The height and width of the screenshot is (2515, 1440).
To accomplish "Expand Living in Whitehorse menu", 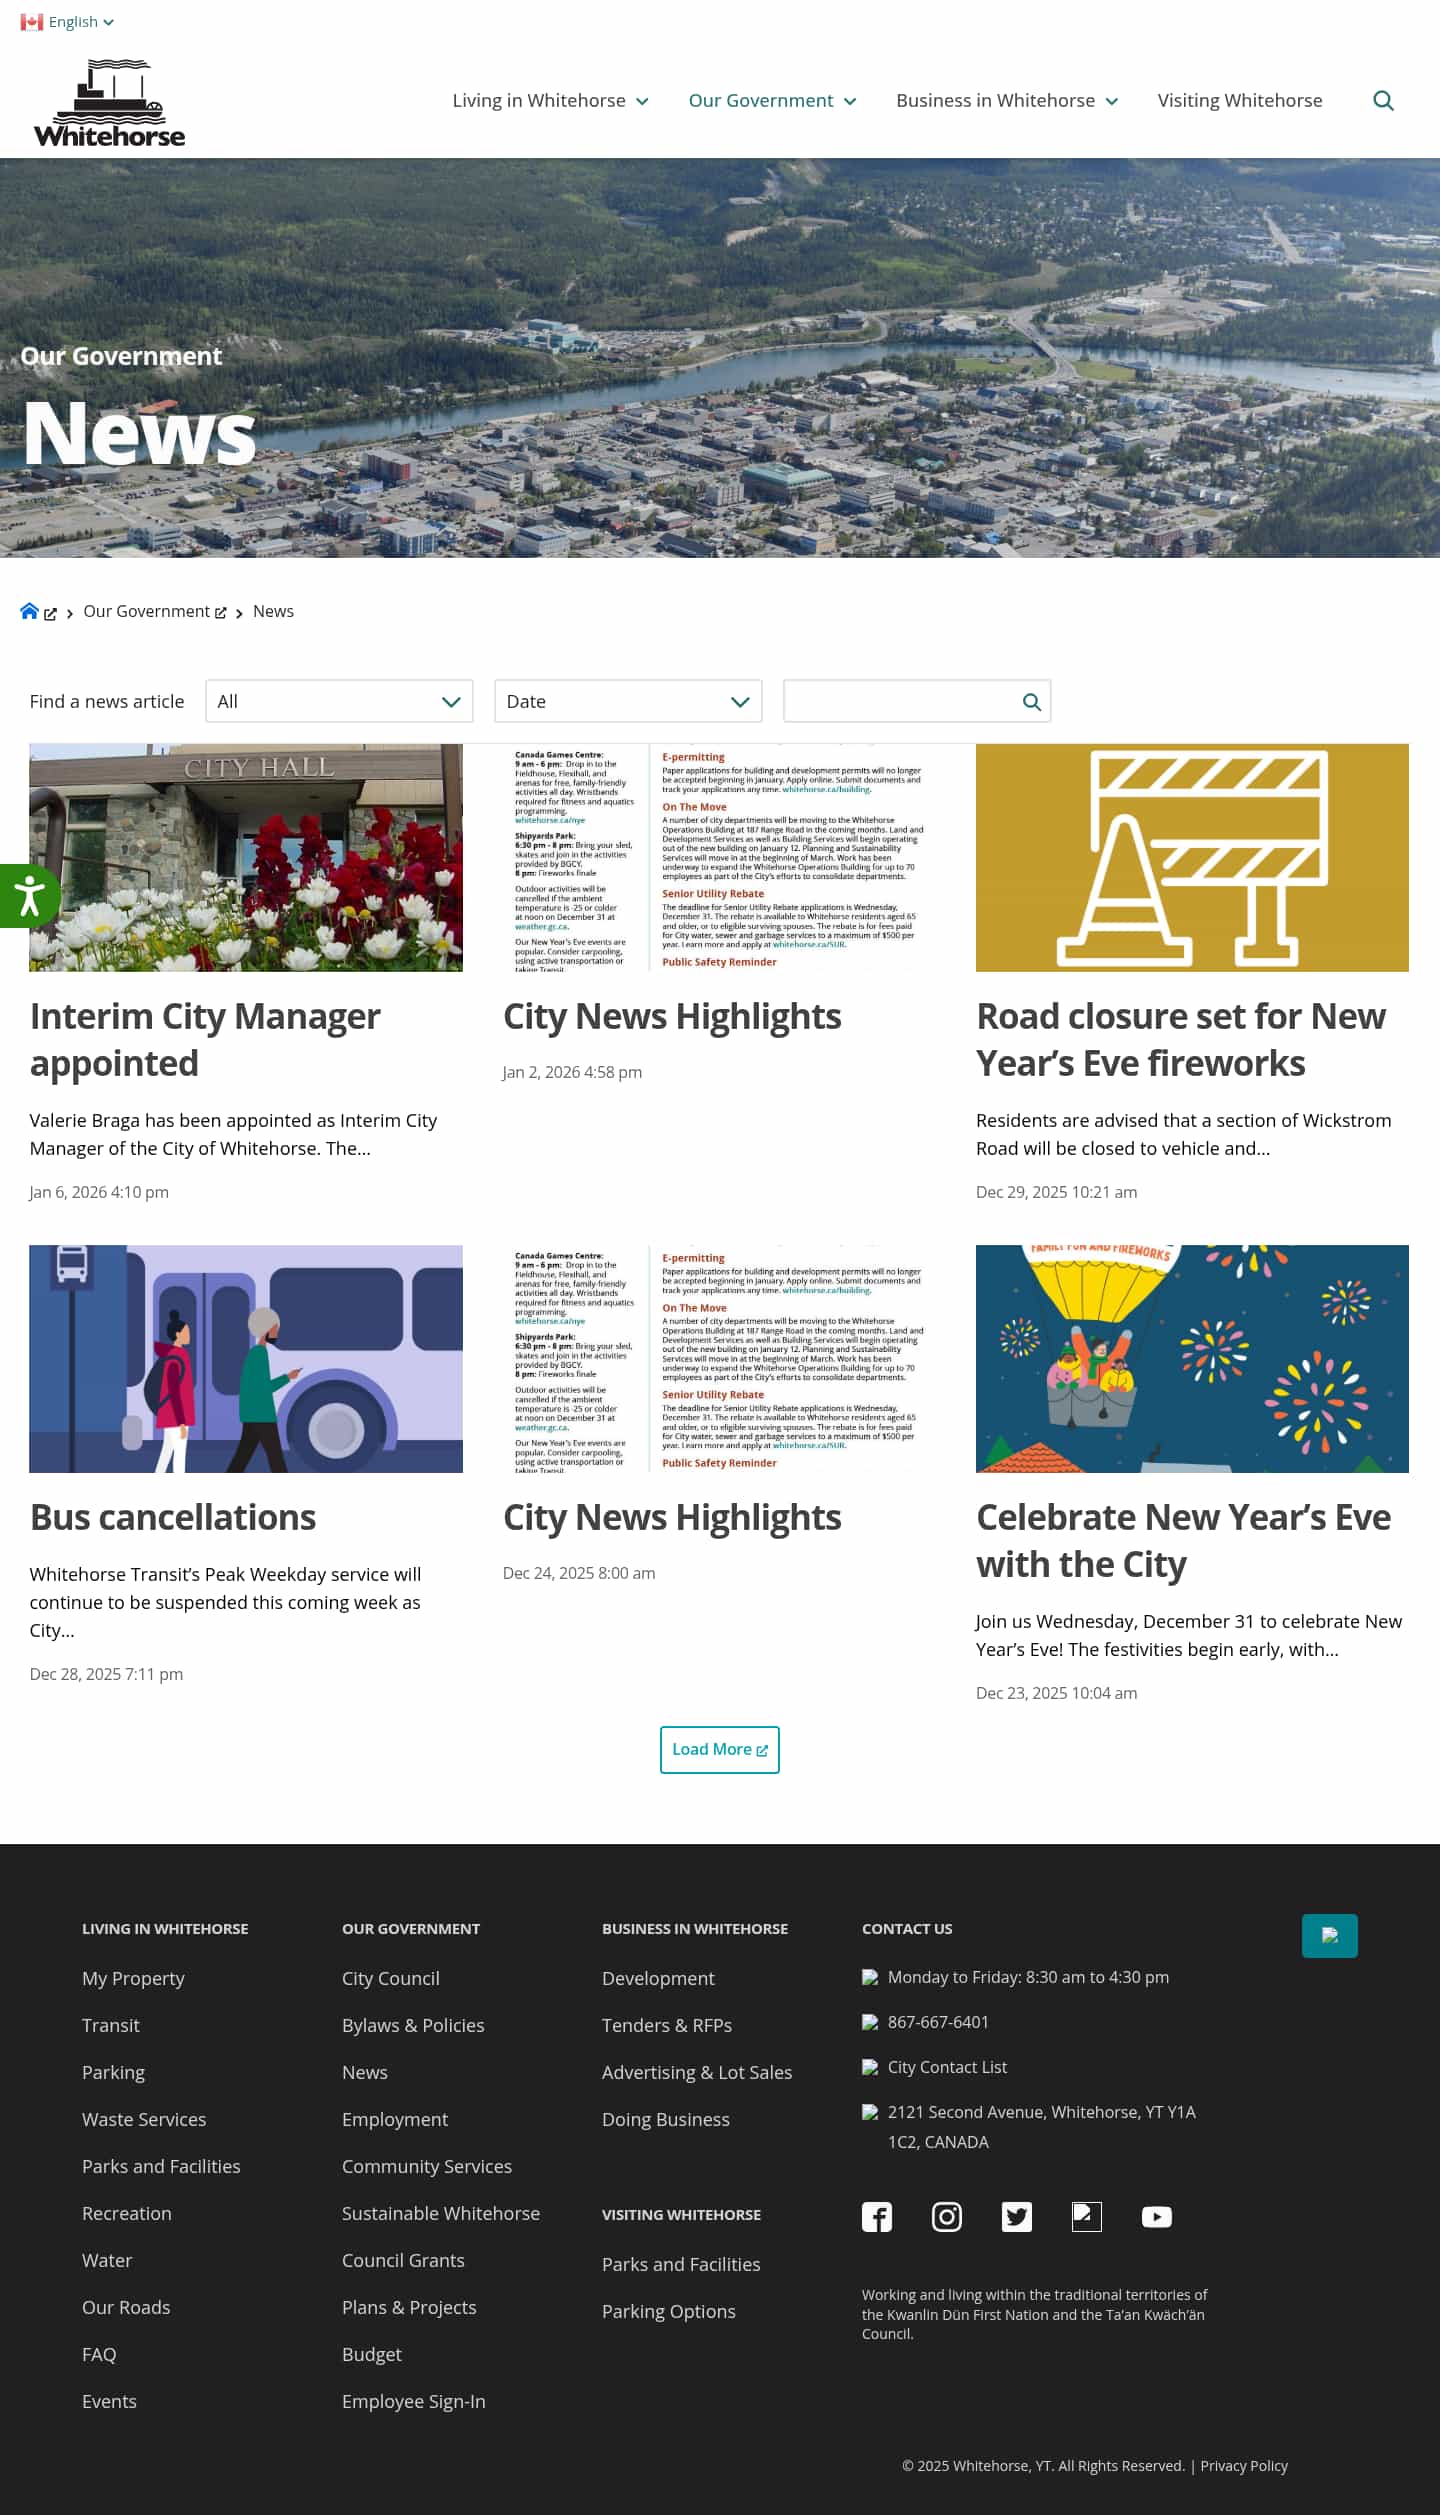I will [x=551, y=101].
